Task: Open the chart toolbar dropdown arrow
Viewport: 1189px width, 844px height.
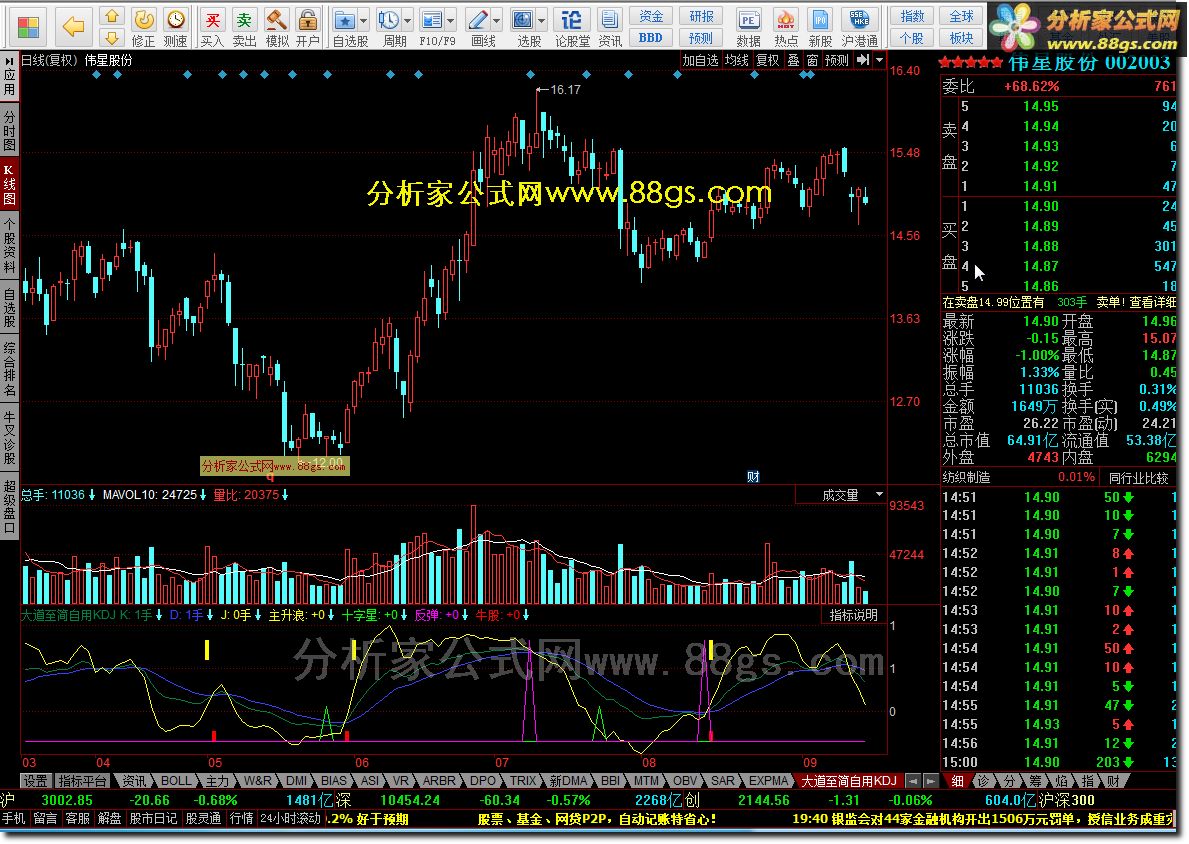Action: pos(879,60)
